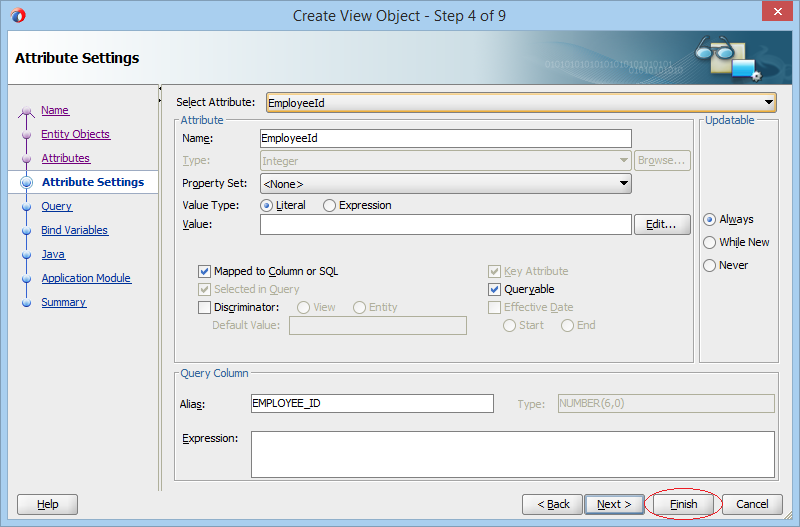Click the current-step Attribute Settings bullet icon
The height and width of the screenshot is (527, 800).
click(x=27, y=183)
